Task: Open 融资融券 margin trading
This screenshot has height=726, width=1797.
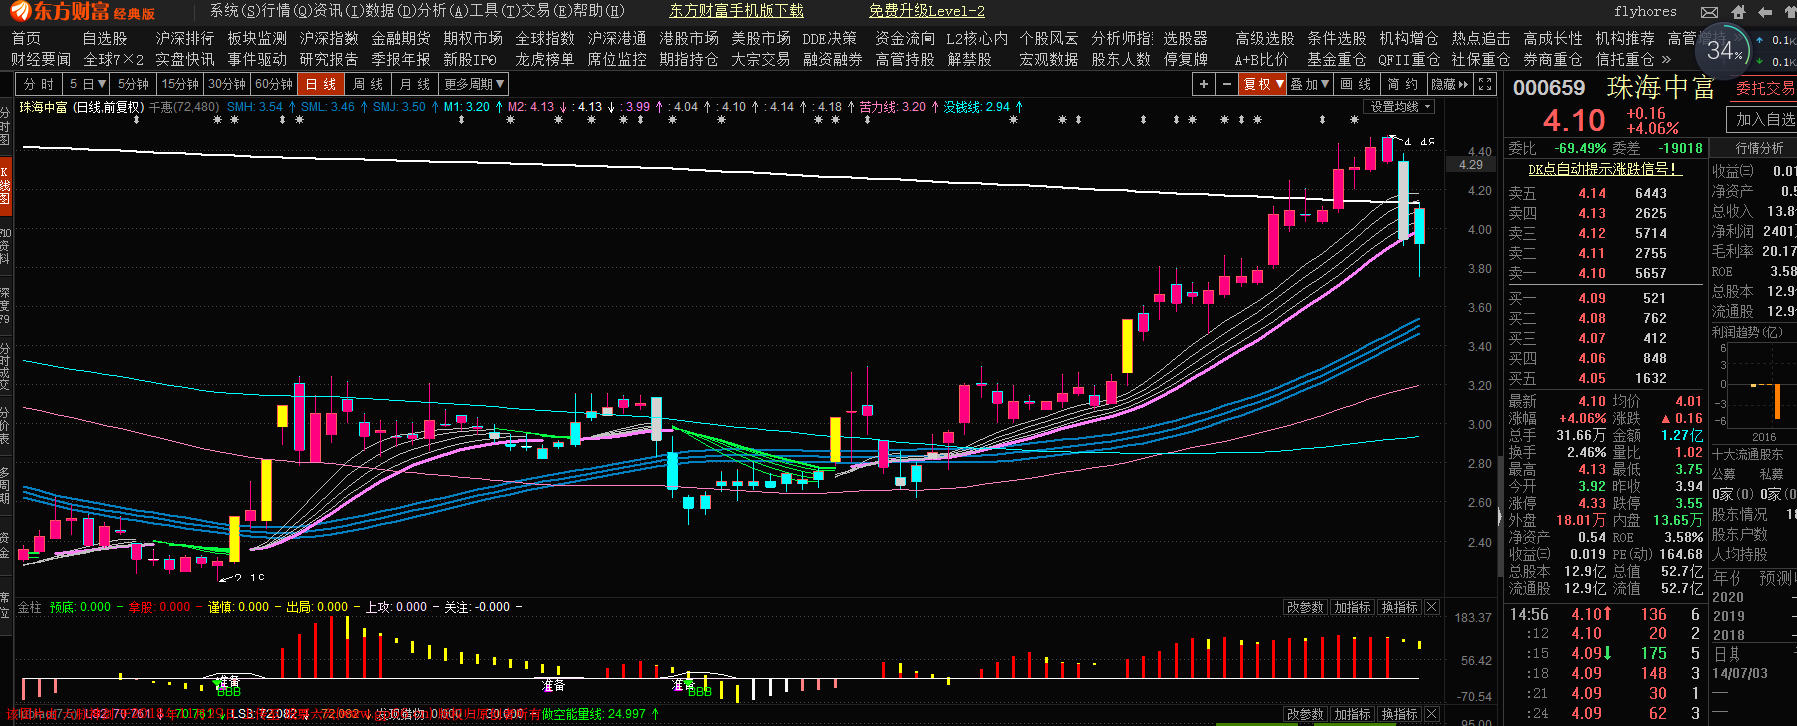Action: (833, 59)
